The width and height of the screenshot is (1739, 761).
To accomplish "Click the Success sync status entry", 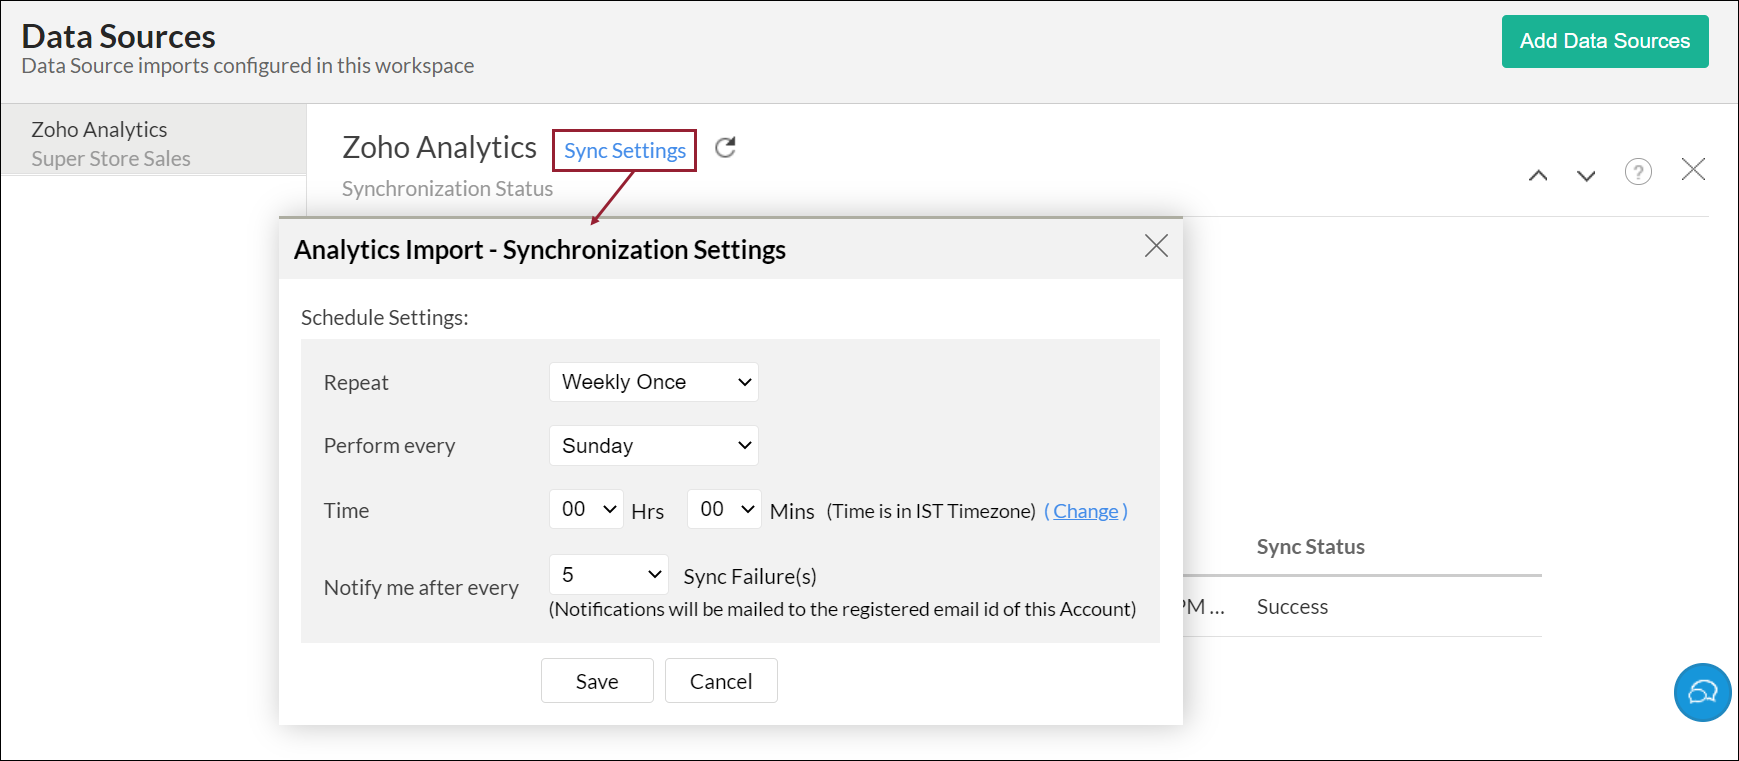I will (1292, 607).
